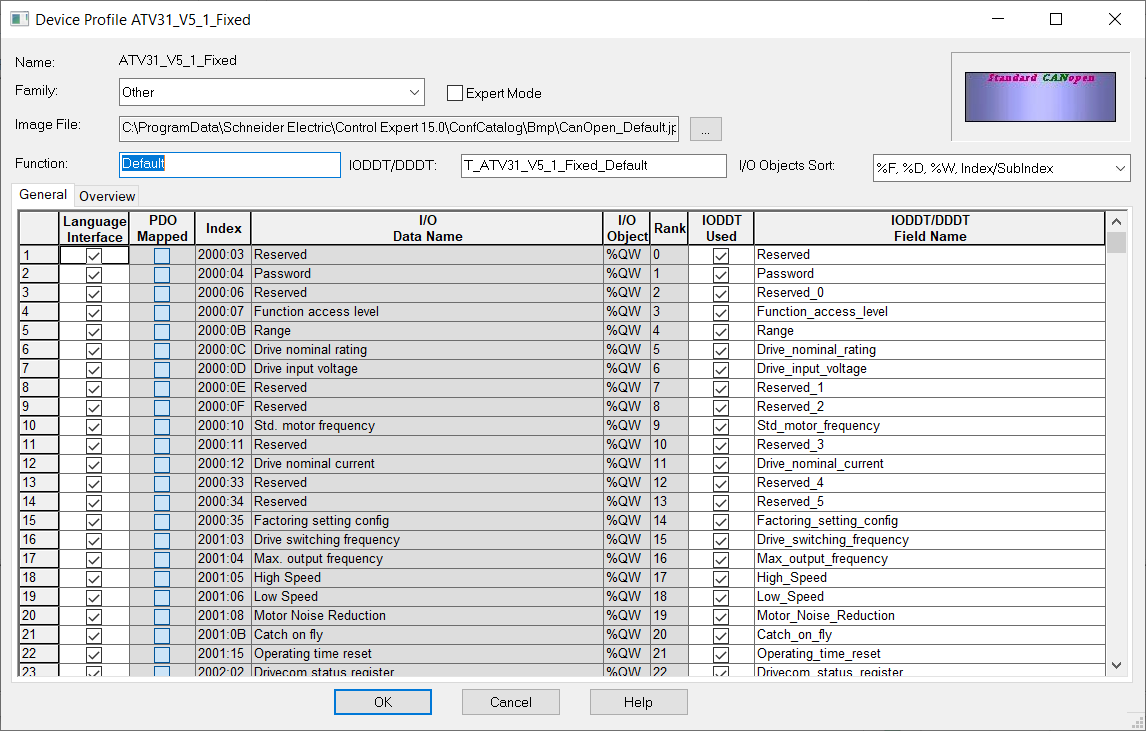Toggle IODDT Used checkbox for Low_Speed
1146x731 pixels.
click(721, 597)
